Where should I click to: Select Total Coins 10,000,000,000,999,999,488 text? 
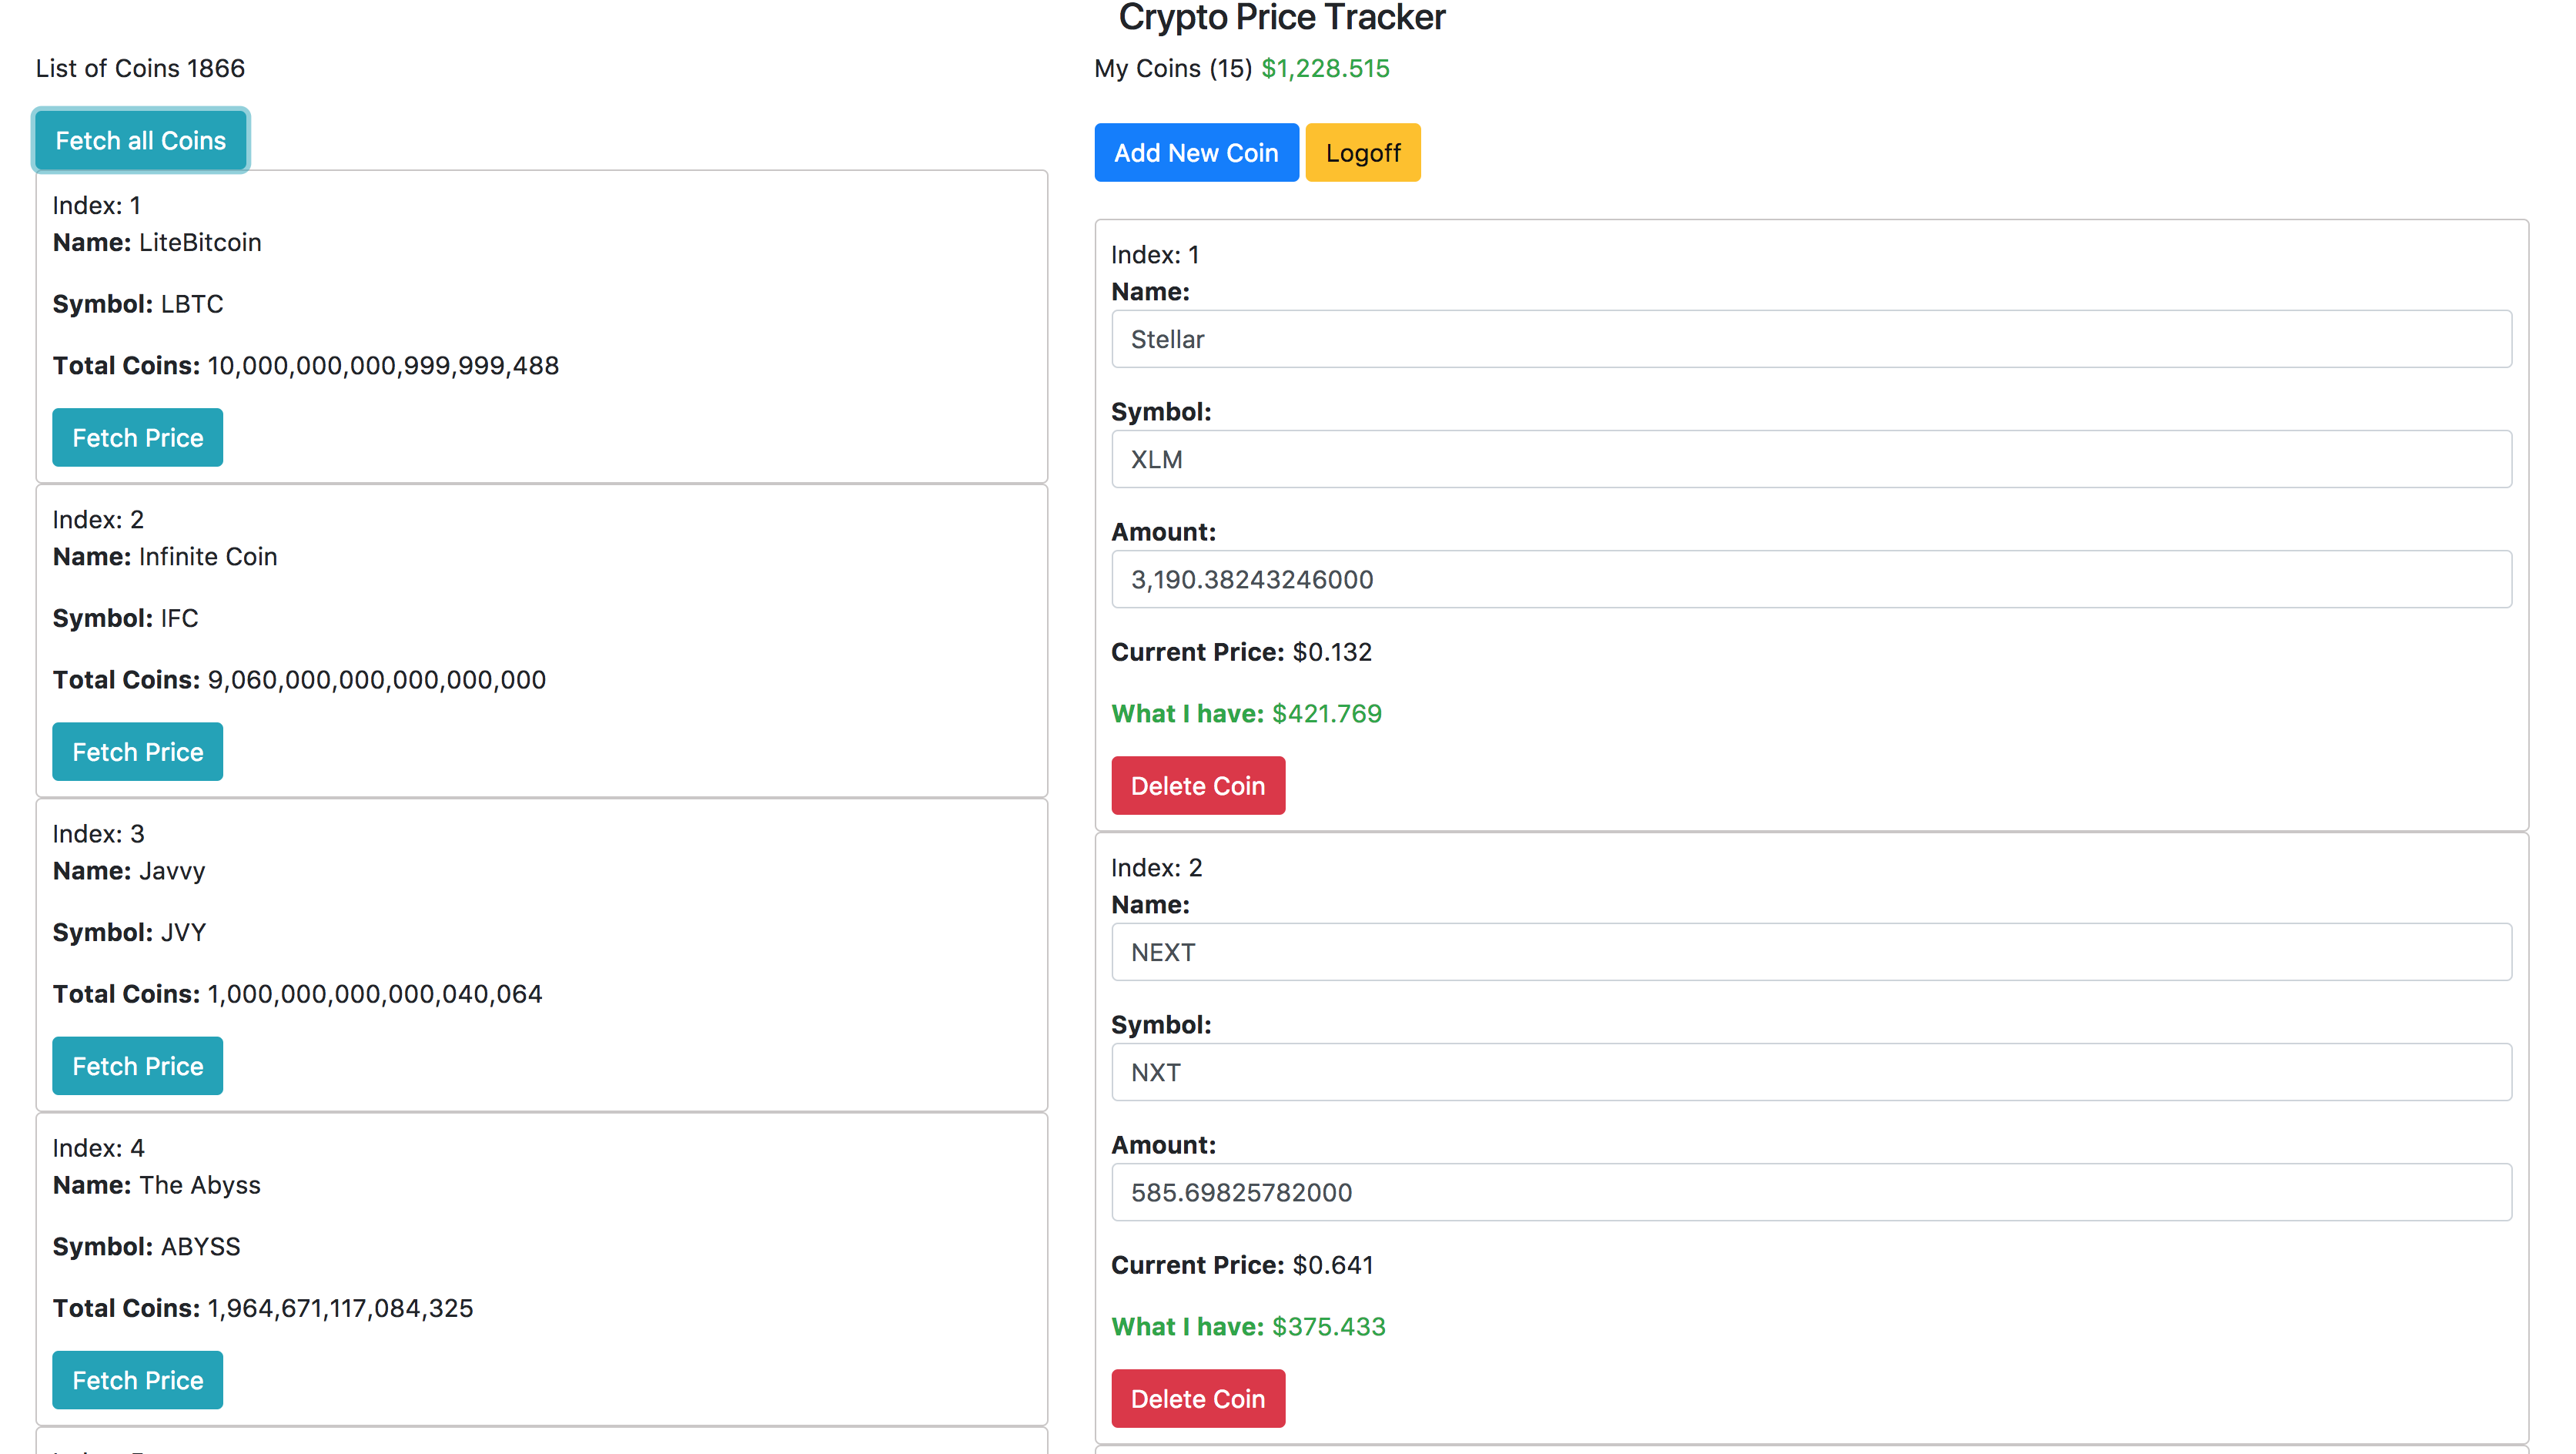tap(305, 366)
